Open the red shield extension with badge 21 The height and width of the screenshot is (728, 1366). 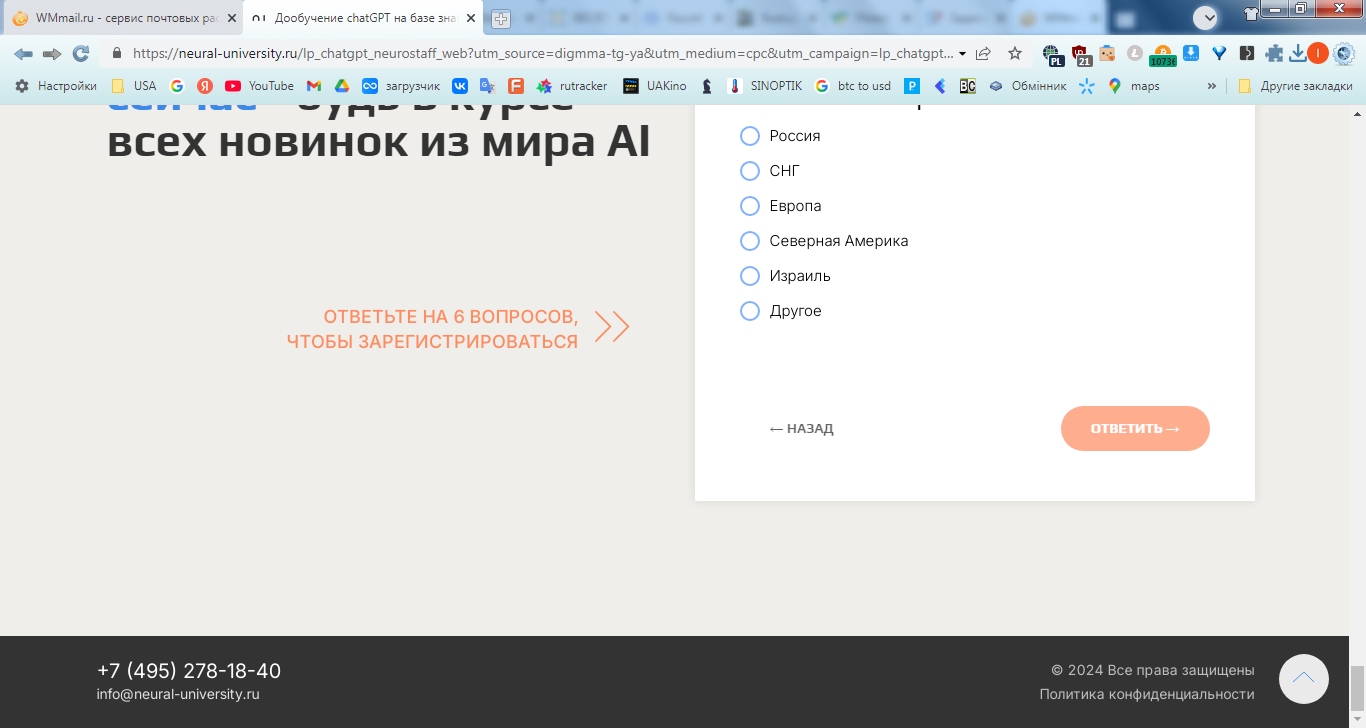point(1081,54)
